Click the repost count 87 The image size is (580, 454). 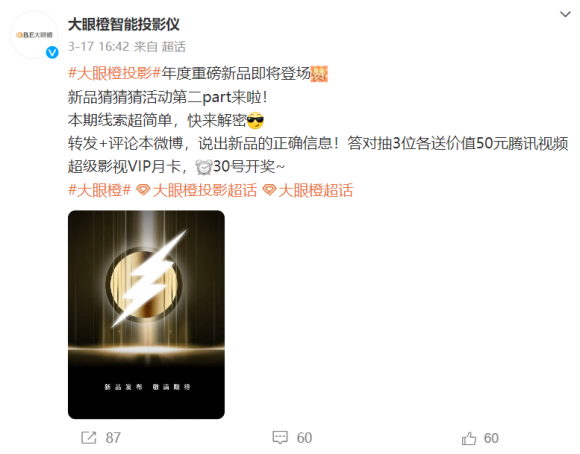coord(113,438)
